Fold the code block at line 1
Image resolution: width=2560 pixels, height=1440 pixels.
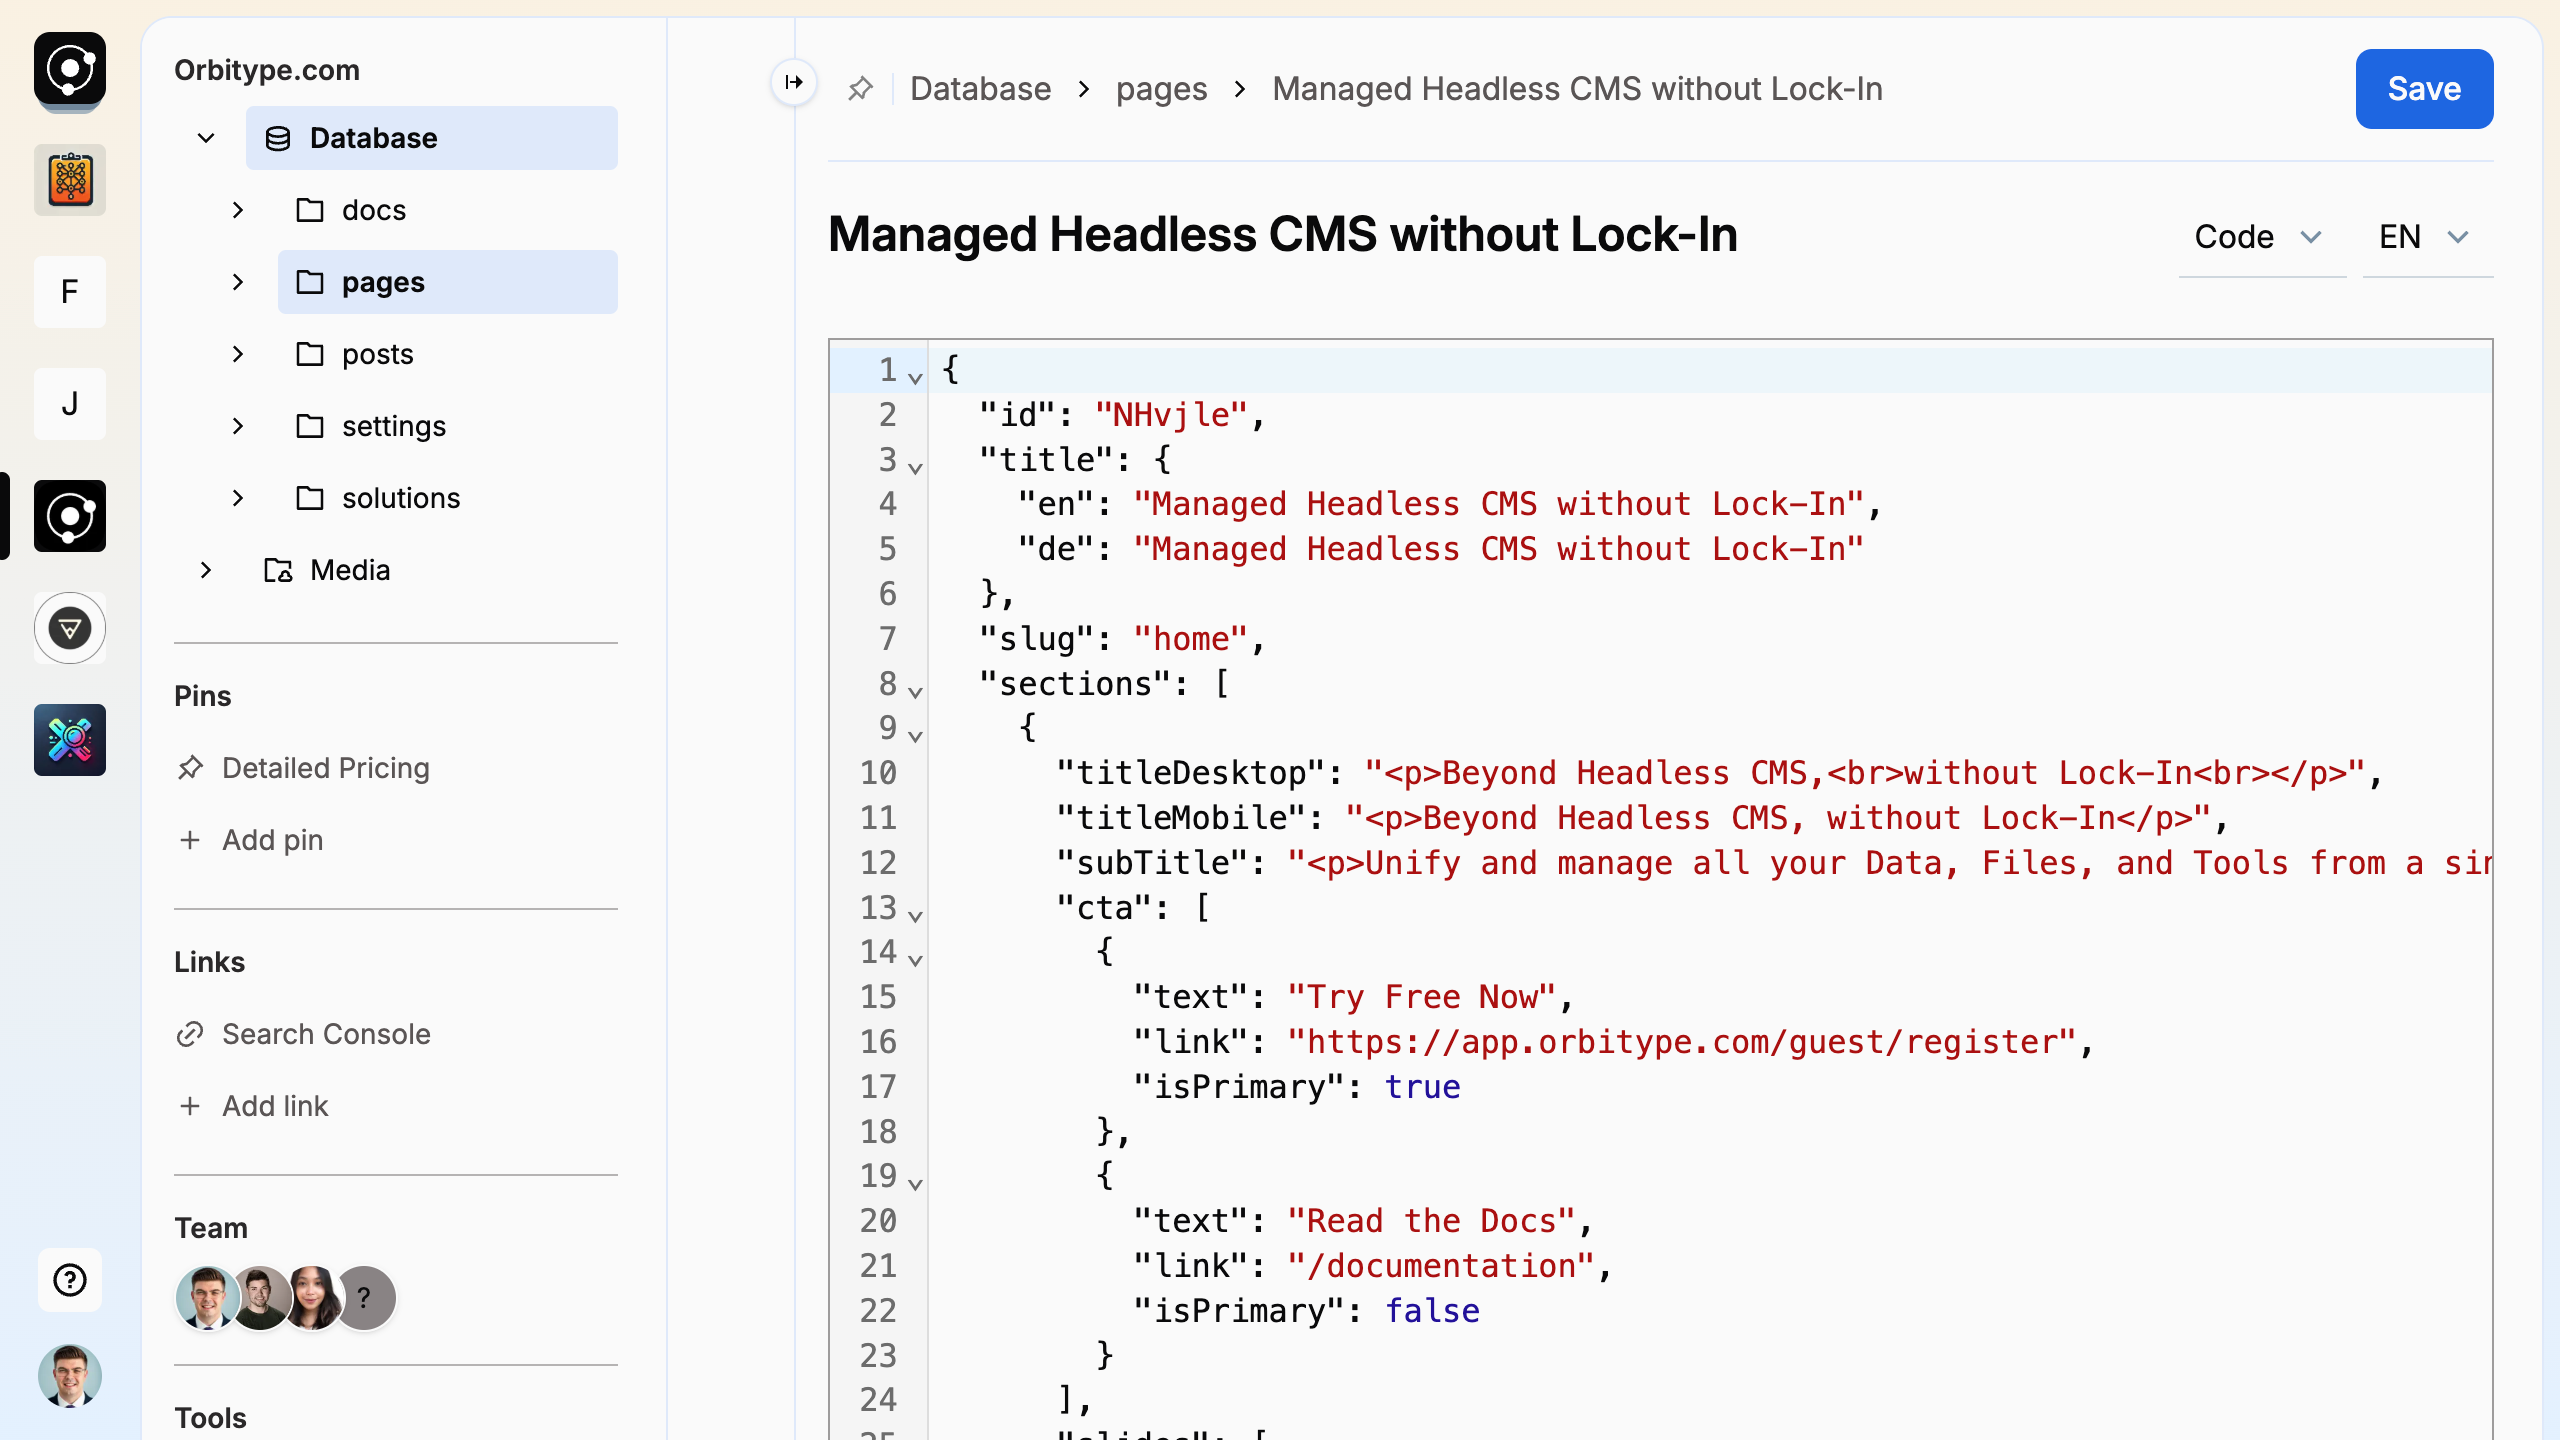[x=915, y=377]
